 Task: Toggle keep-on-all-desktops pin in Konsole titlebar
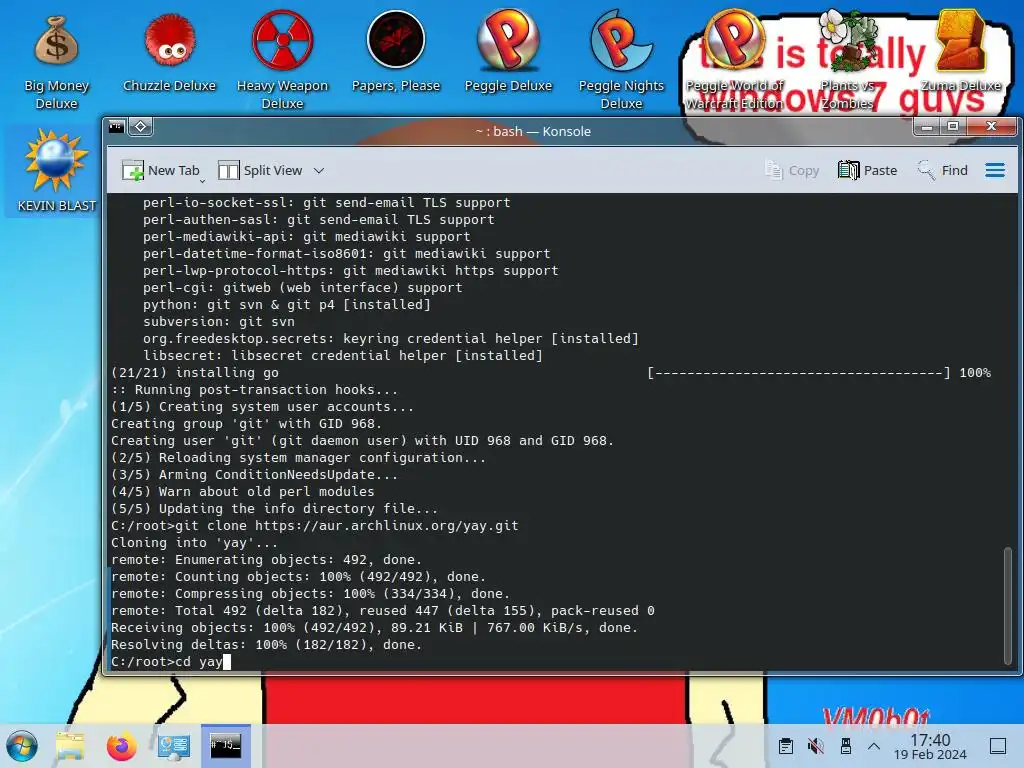(x=140, y=127)
